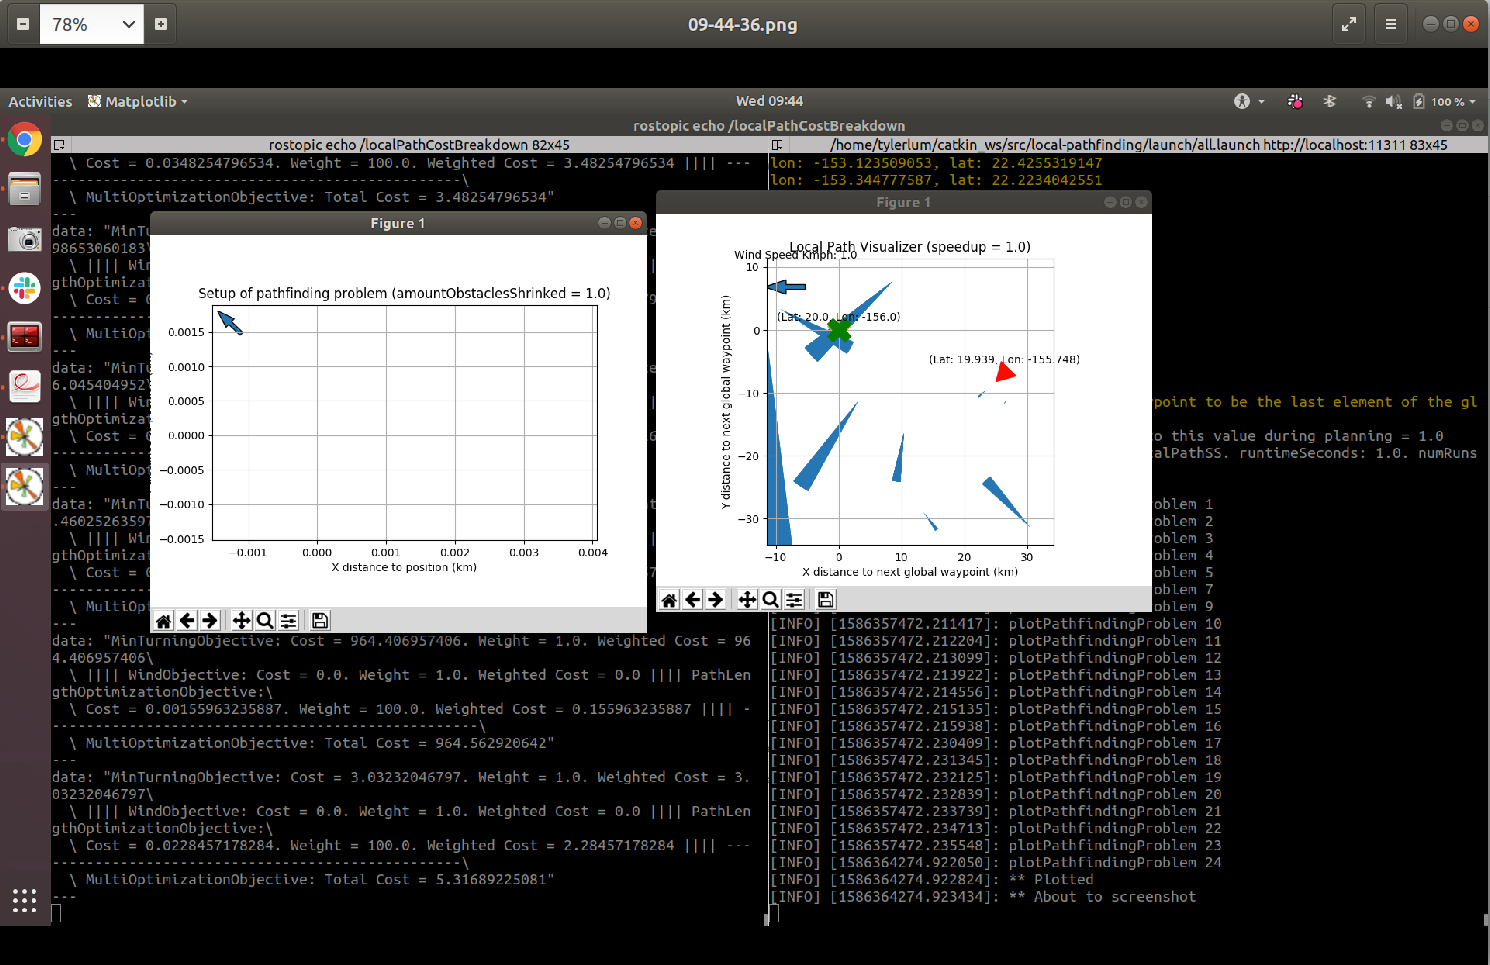The width and height of the screenshot is (1490, 965).
Task: Reset view with Home icon in left Figure 1 toolbar
Action: [x=163, y=620]
